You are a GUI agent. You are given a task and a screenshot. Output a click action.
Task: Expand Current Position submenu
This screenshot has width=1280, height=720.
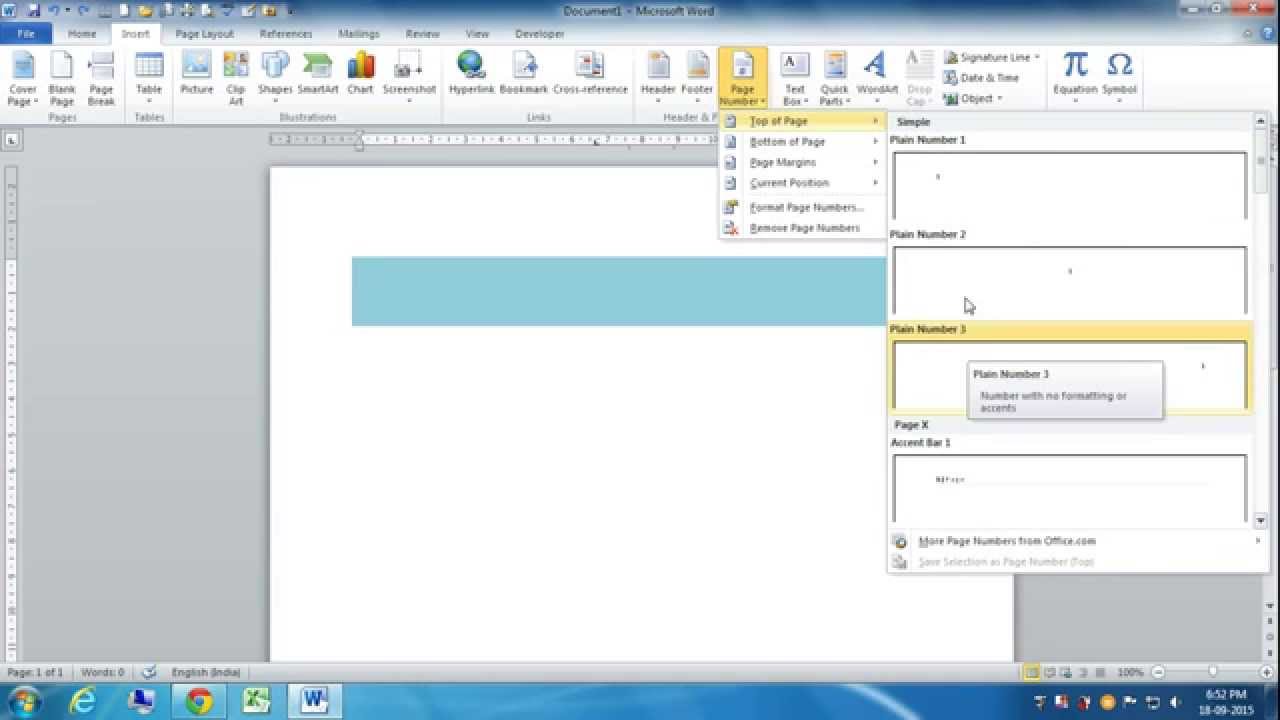point(802,183)
